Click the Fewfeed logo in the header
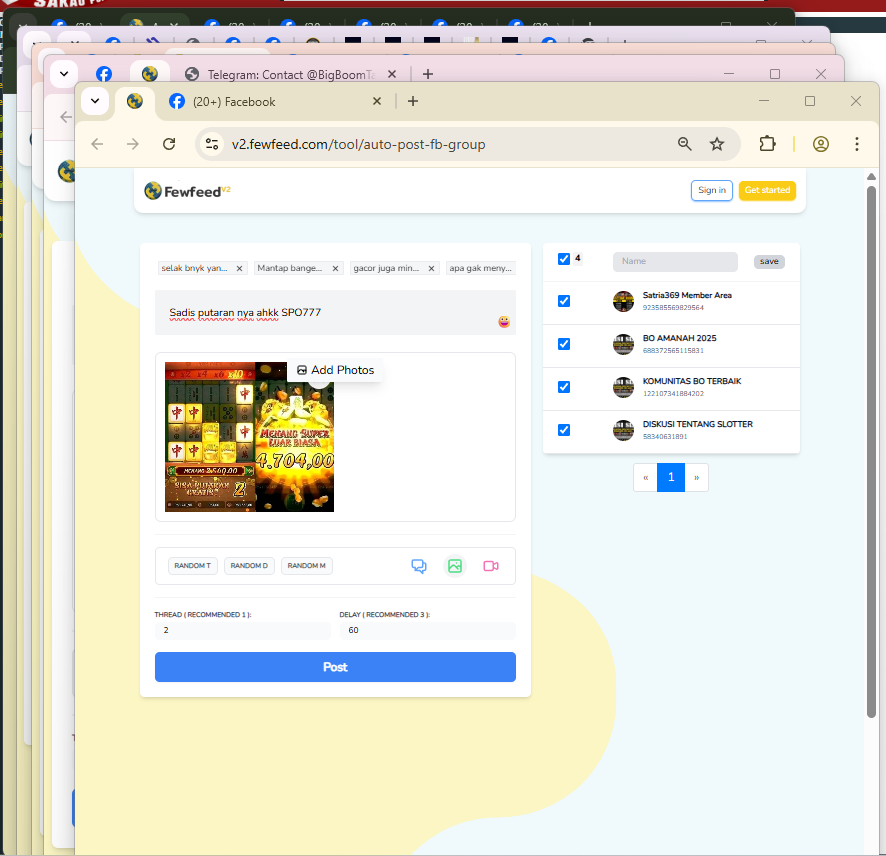The height and width of the screenshot is (856, 886). coord(187,191)
